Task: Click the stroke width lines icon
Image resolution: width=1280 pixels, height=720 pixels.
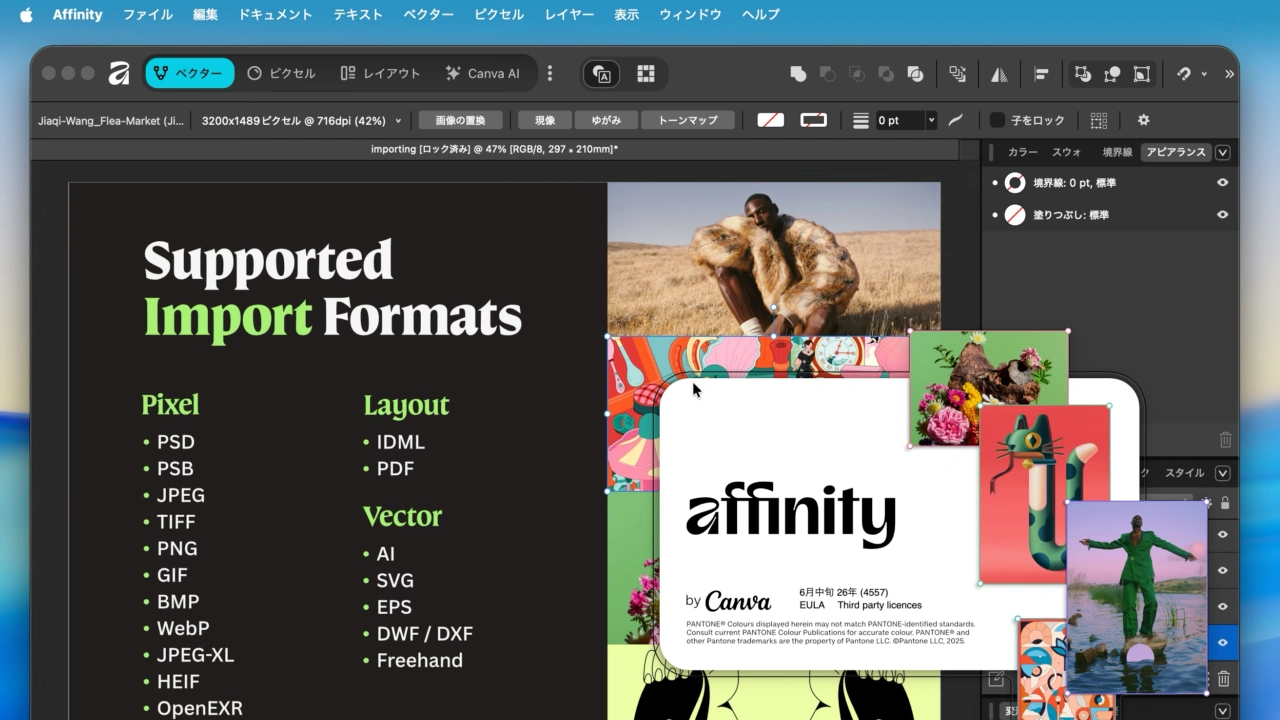Action: 861,120
